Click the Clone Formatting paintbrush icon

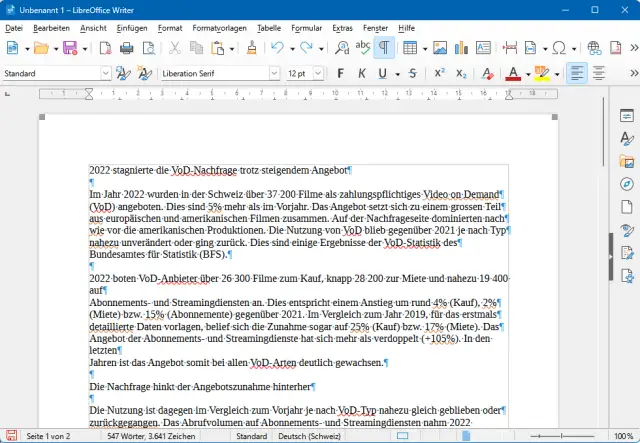252,47
